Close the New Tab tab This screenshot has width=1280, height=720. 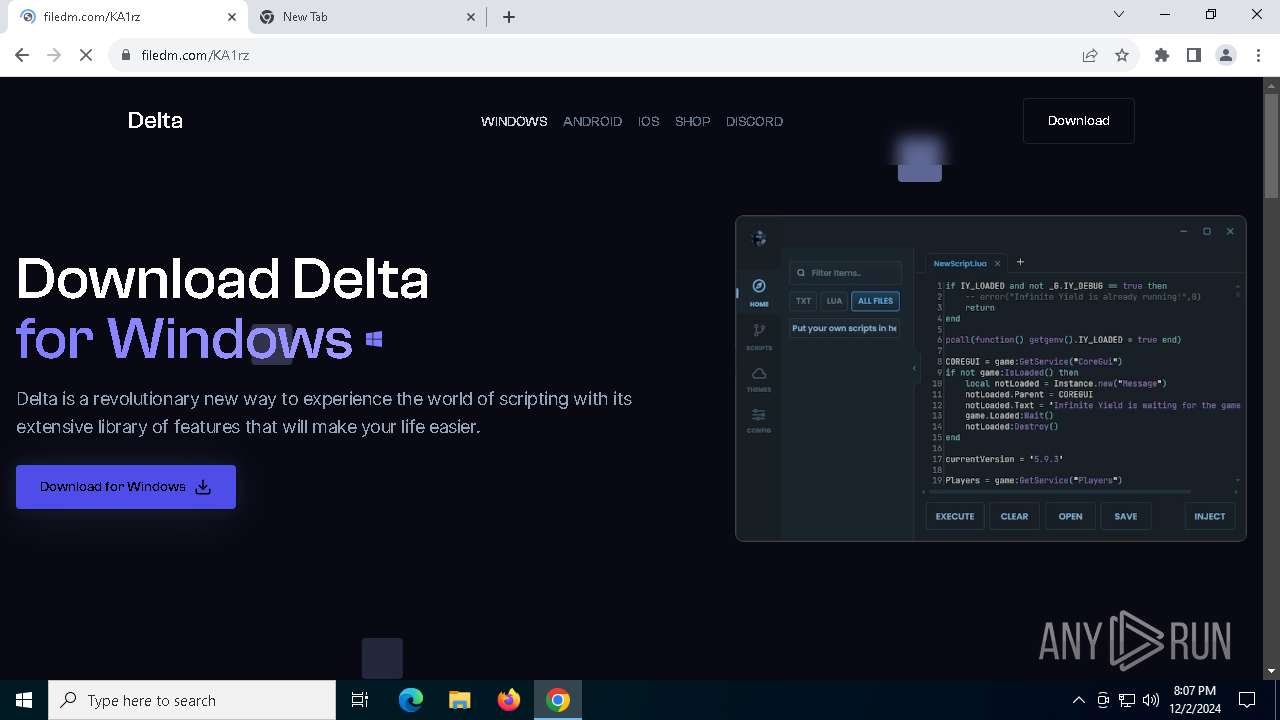[471, 17]
